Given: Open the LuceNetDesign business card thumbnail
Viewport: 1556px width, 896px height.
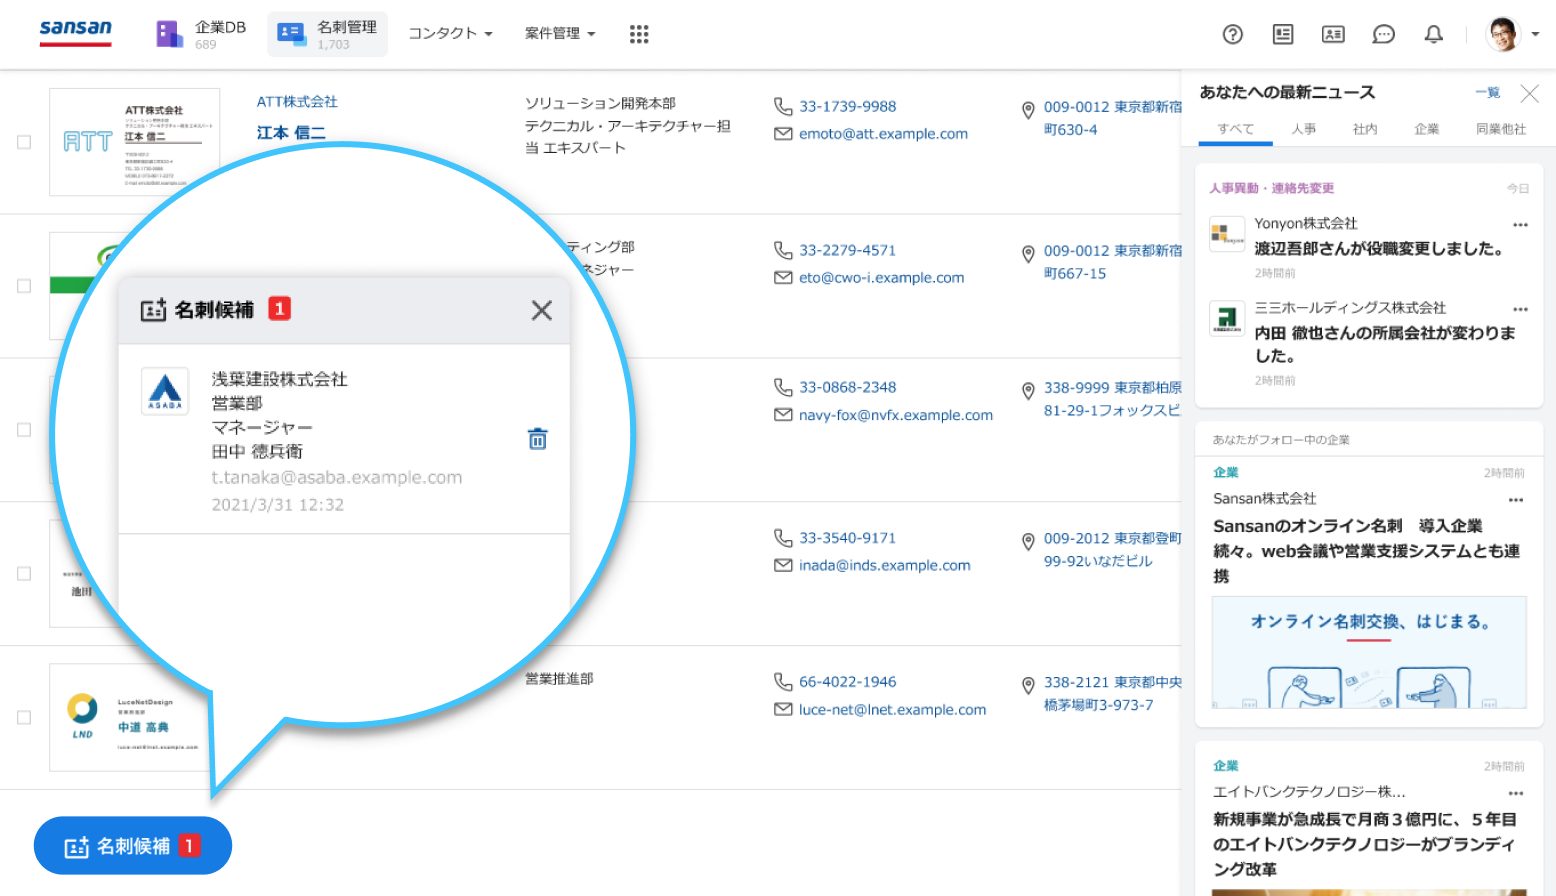Looking at the screenshot, I should pyautogui.click(x=130, y=718).
